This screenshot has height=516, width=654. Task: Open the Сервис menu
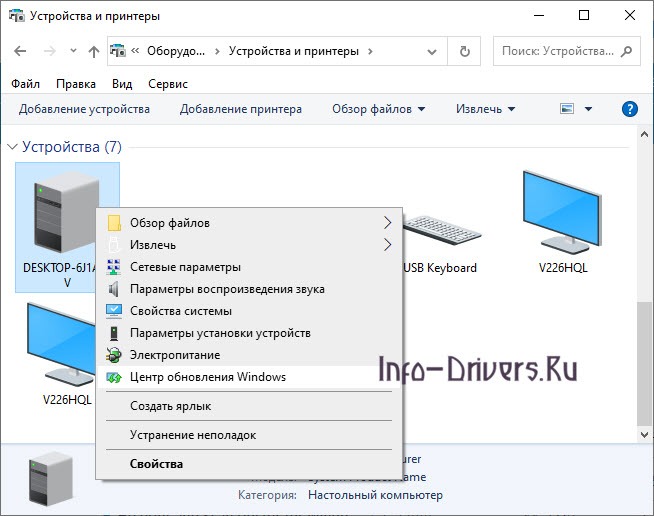(167, 84)
